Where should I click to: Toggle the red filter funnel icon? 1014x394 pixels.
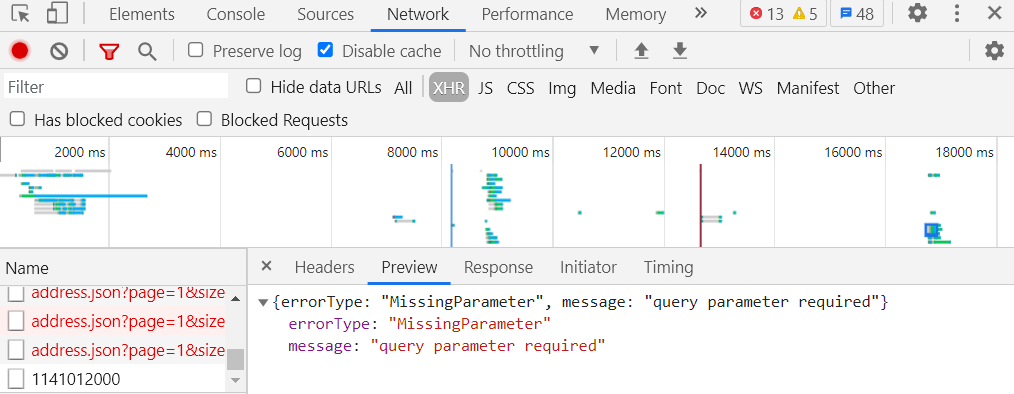pyautogui.click(x=109, y=52)
